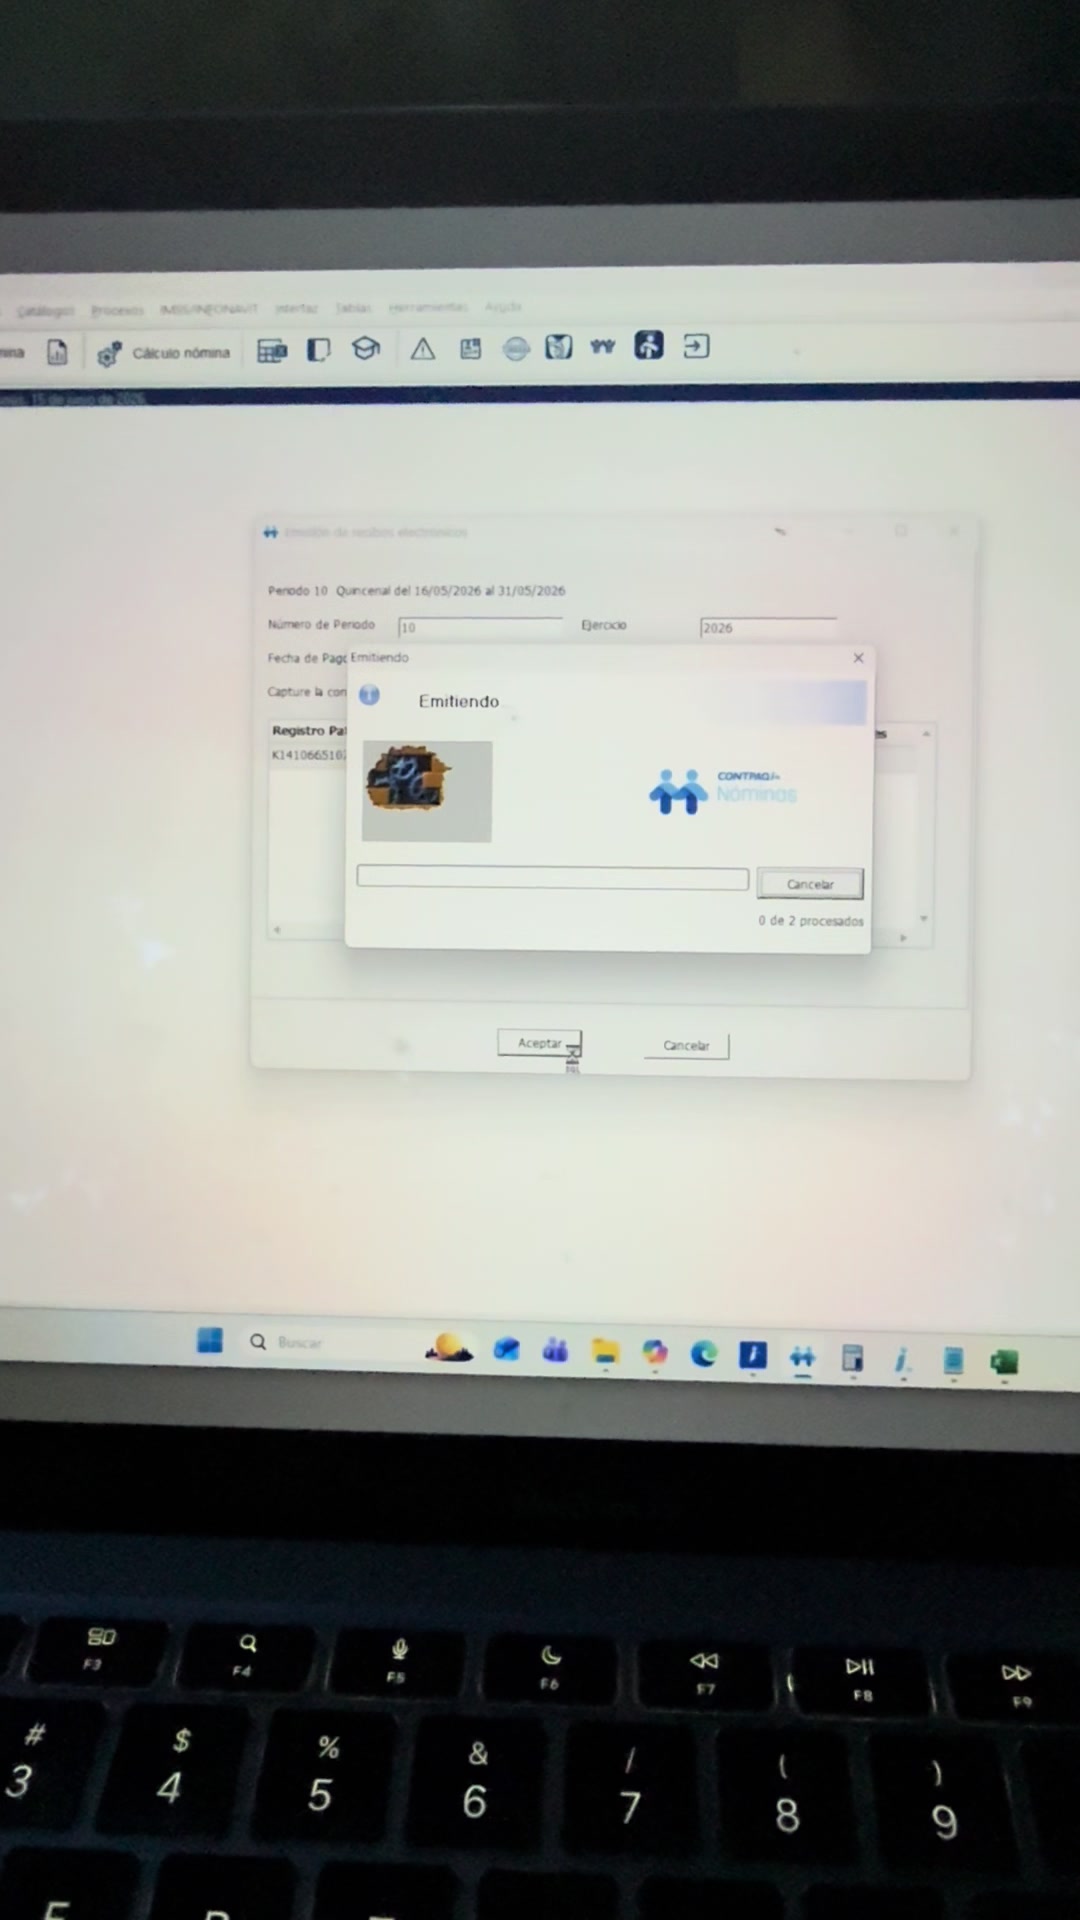The height and width of the screenshot is (1920, 1080).
Task: Open File Explorer from the taskbar
Action: 605,1352
